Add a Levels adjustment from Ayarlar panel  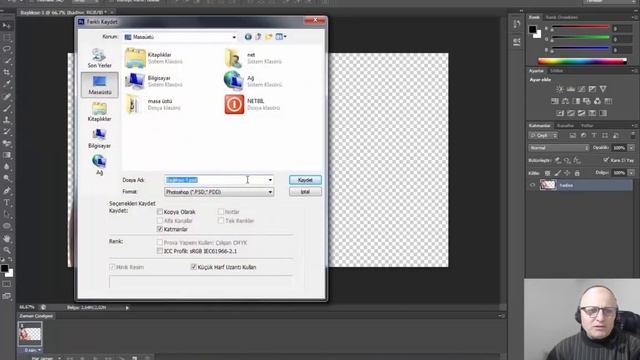(571, 89)
